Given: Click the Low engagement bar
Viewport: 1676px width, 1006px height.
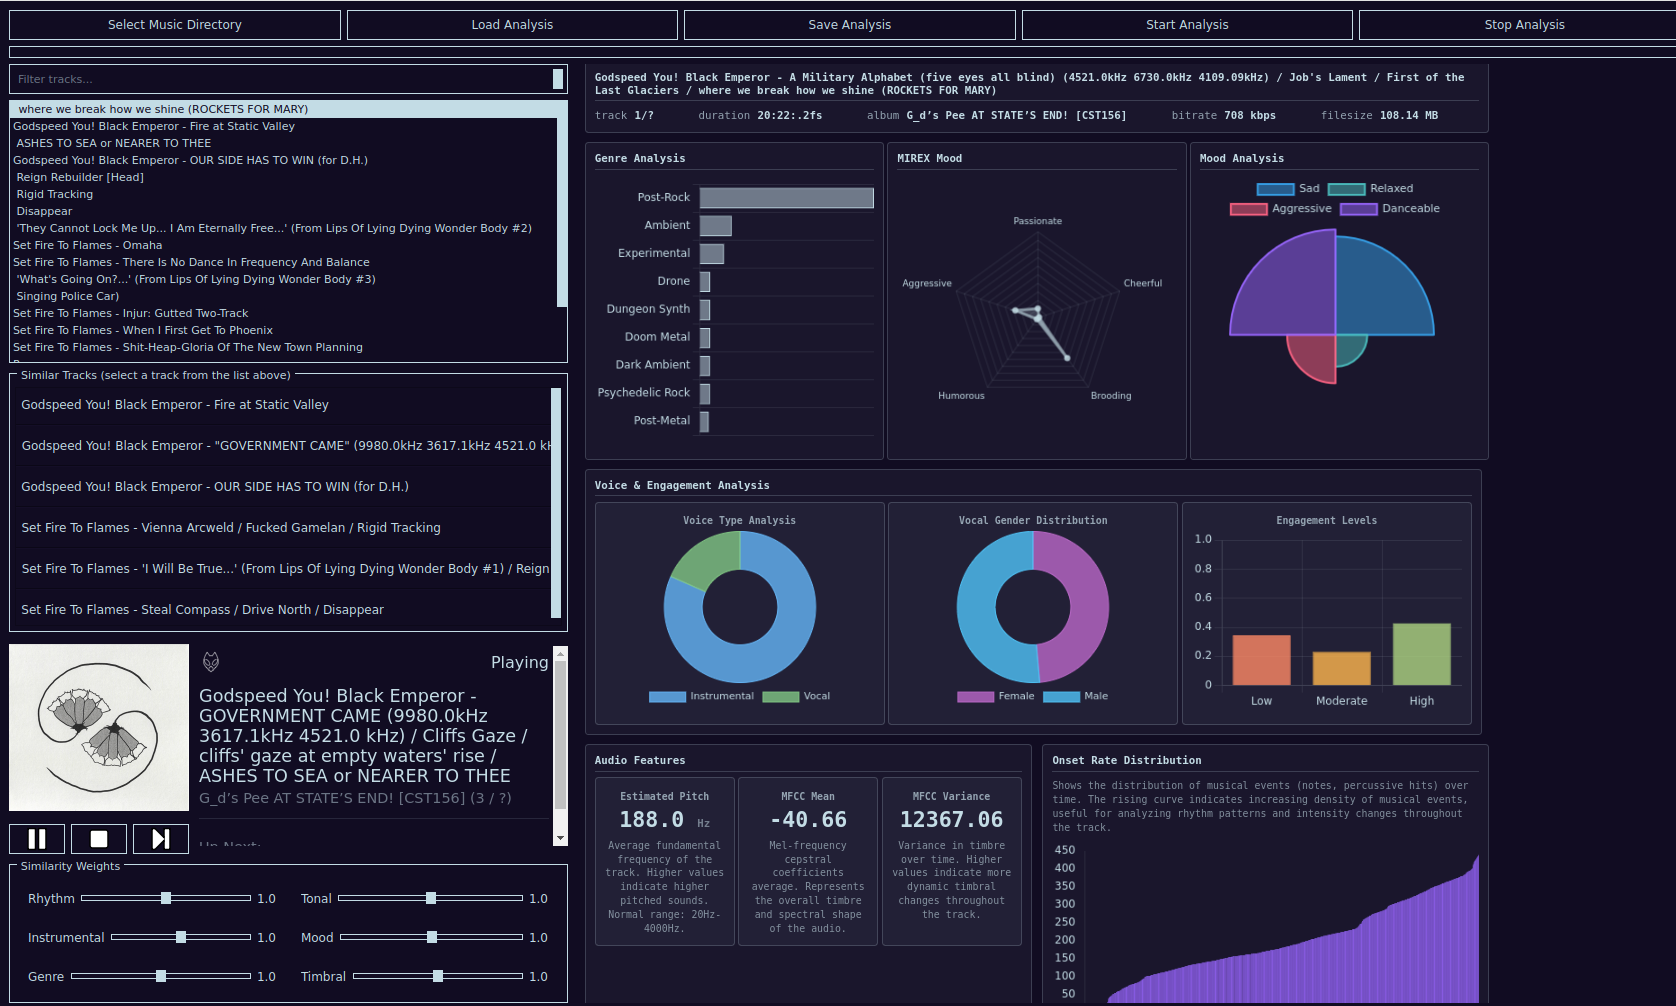Looking at the screenshot, I should point(1262,660).
